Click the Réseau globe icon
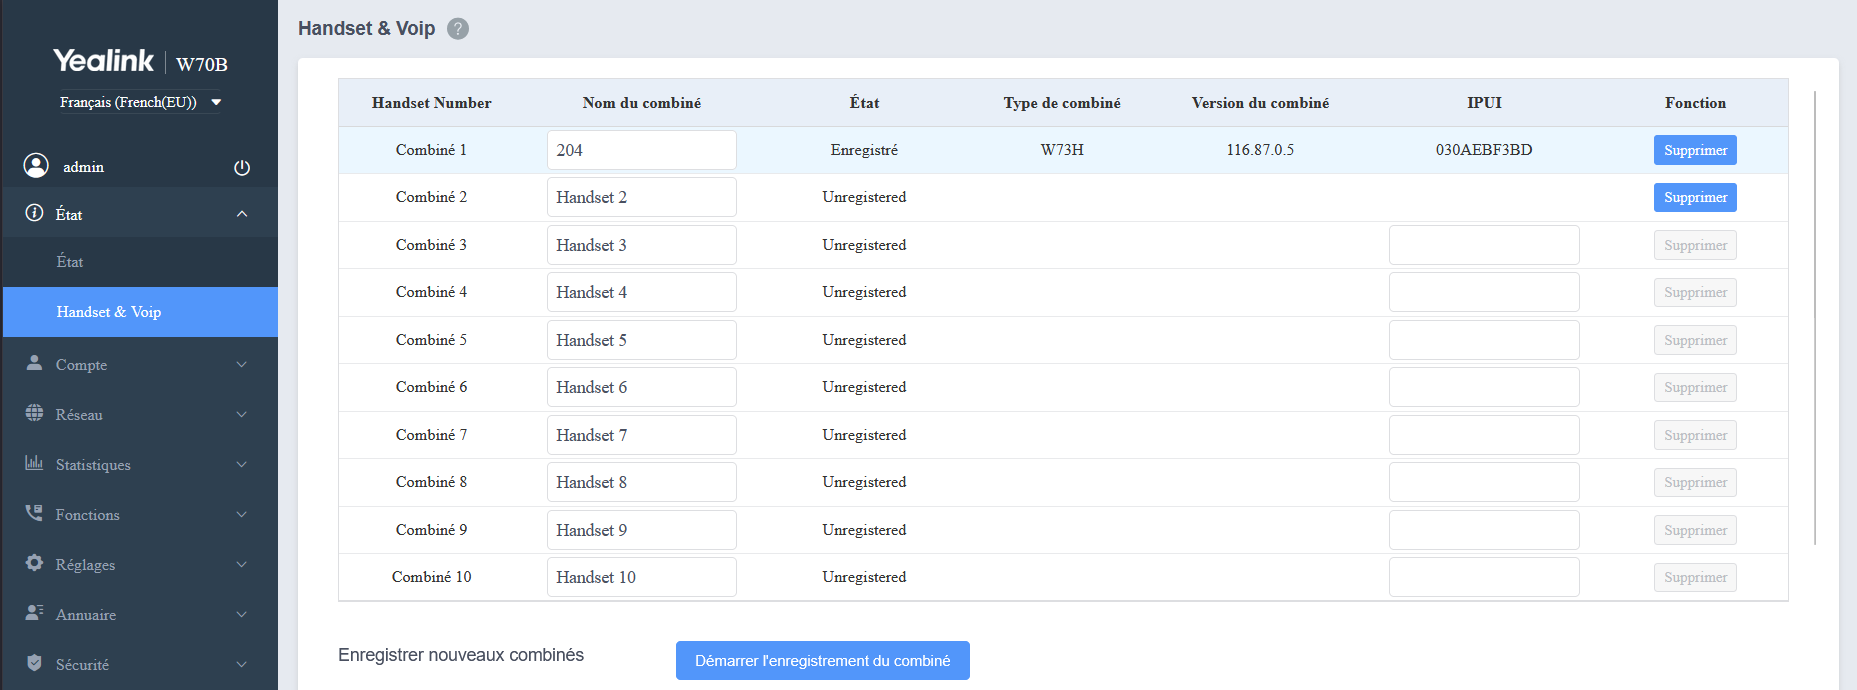The height and width of the screenshot is (690, 1857). pyautogui.click(x=34, y=413)
